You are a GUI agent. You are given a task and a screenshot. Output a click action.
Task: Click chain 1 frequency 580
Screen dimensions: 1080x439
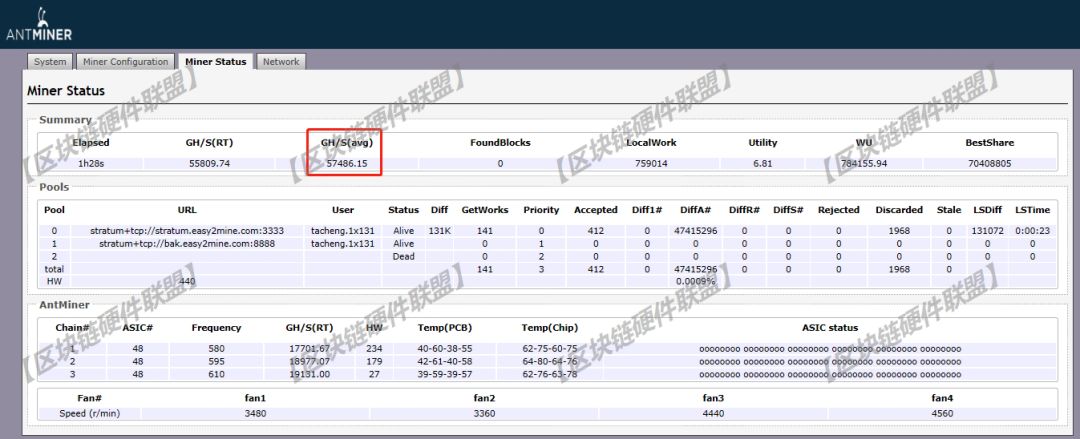pyautogui.click(x=216, y=349)
